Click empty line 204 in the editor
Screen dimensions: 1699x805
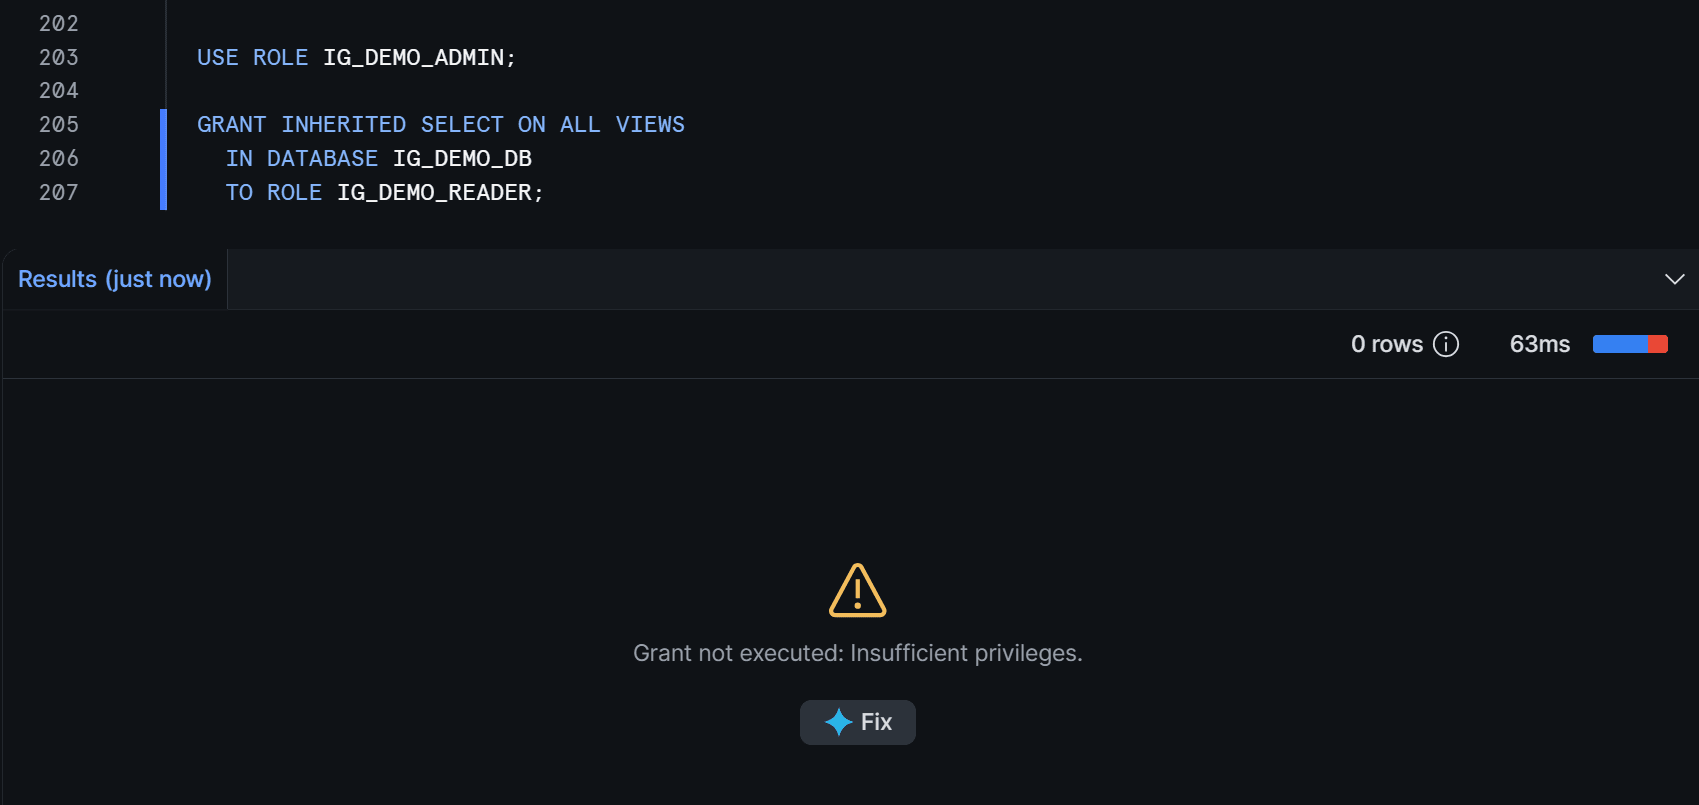click(900, 91)
